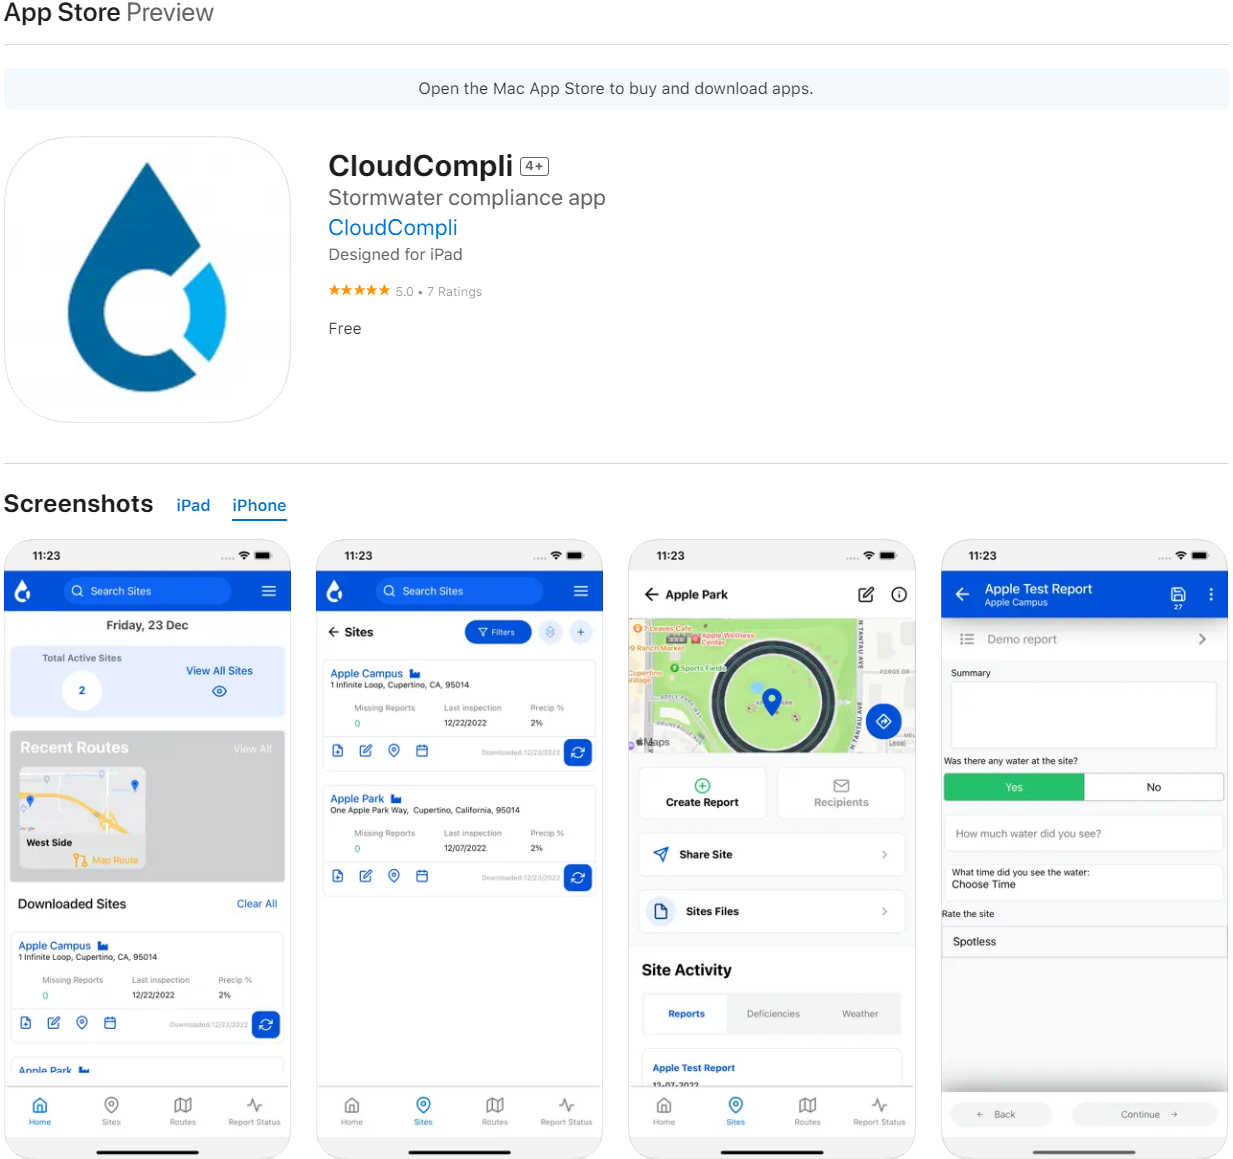Click How much water did you see field
Viewport: 1233px width, 1159px height.
tap(1084, 834)
